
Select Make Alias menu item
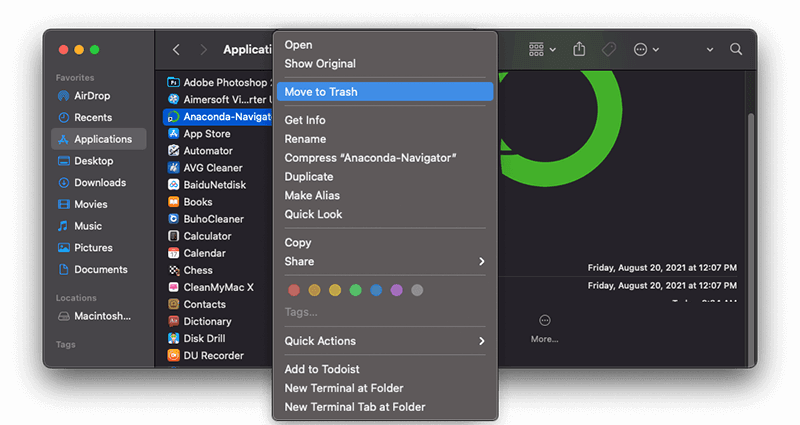coord(385,195)
